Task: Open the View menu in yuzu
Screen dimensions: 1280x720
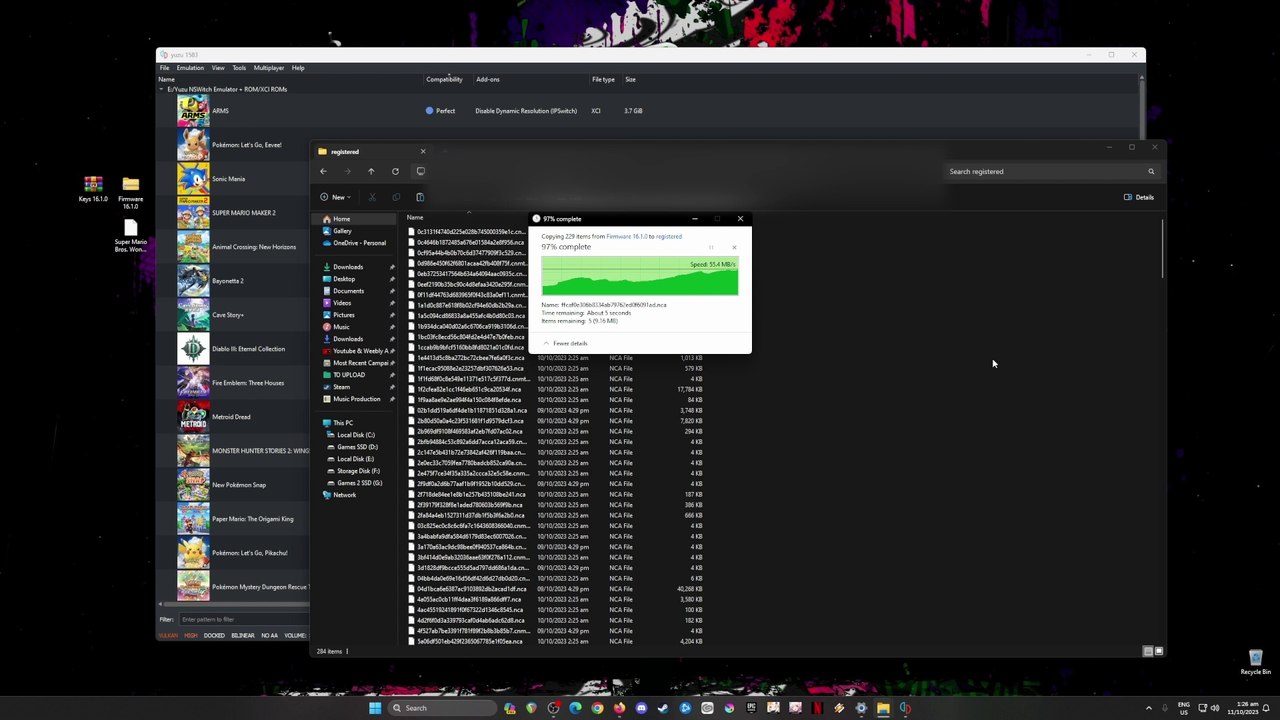Action: click(218, 68)
